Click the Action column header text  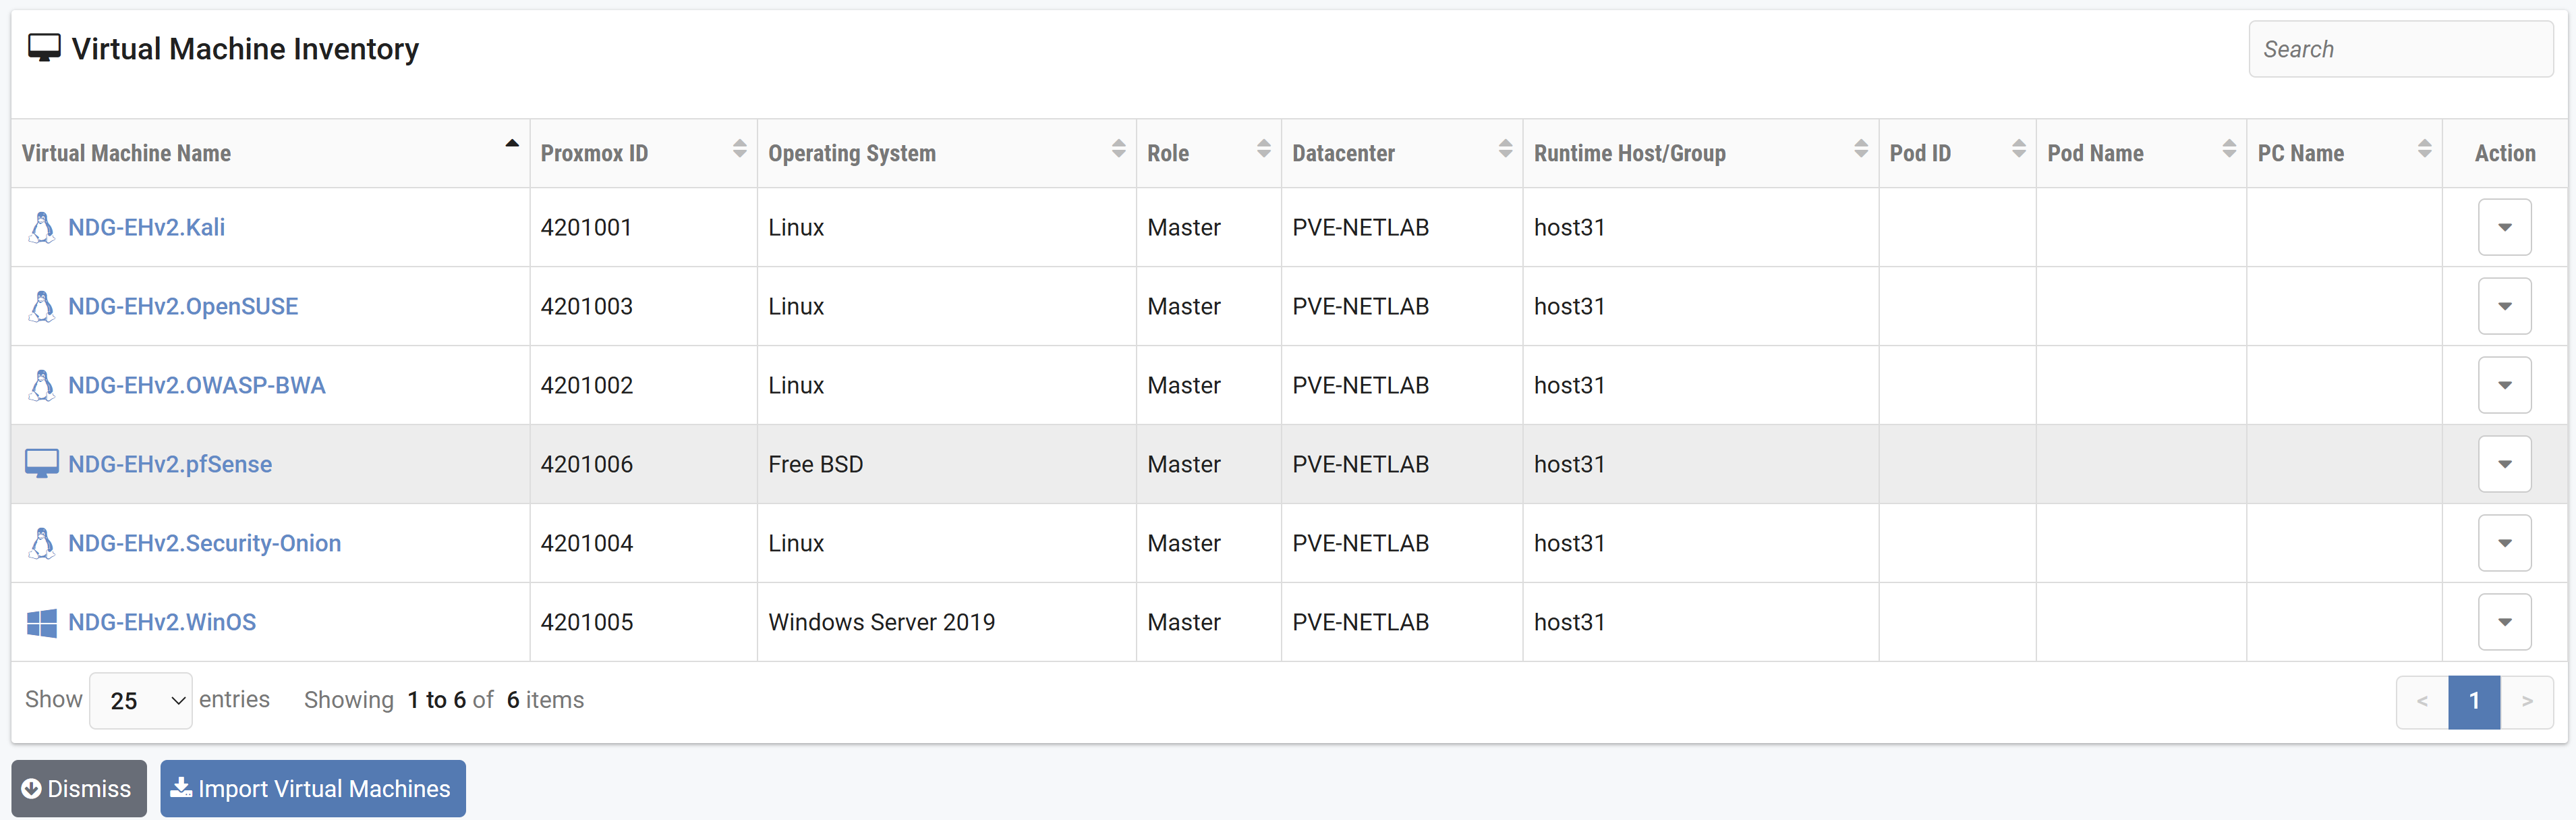[2505, 154]
